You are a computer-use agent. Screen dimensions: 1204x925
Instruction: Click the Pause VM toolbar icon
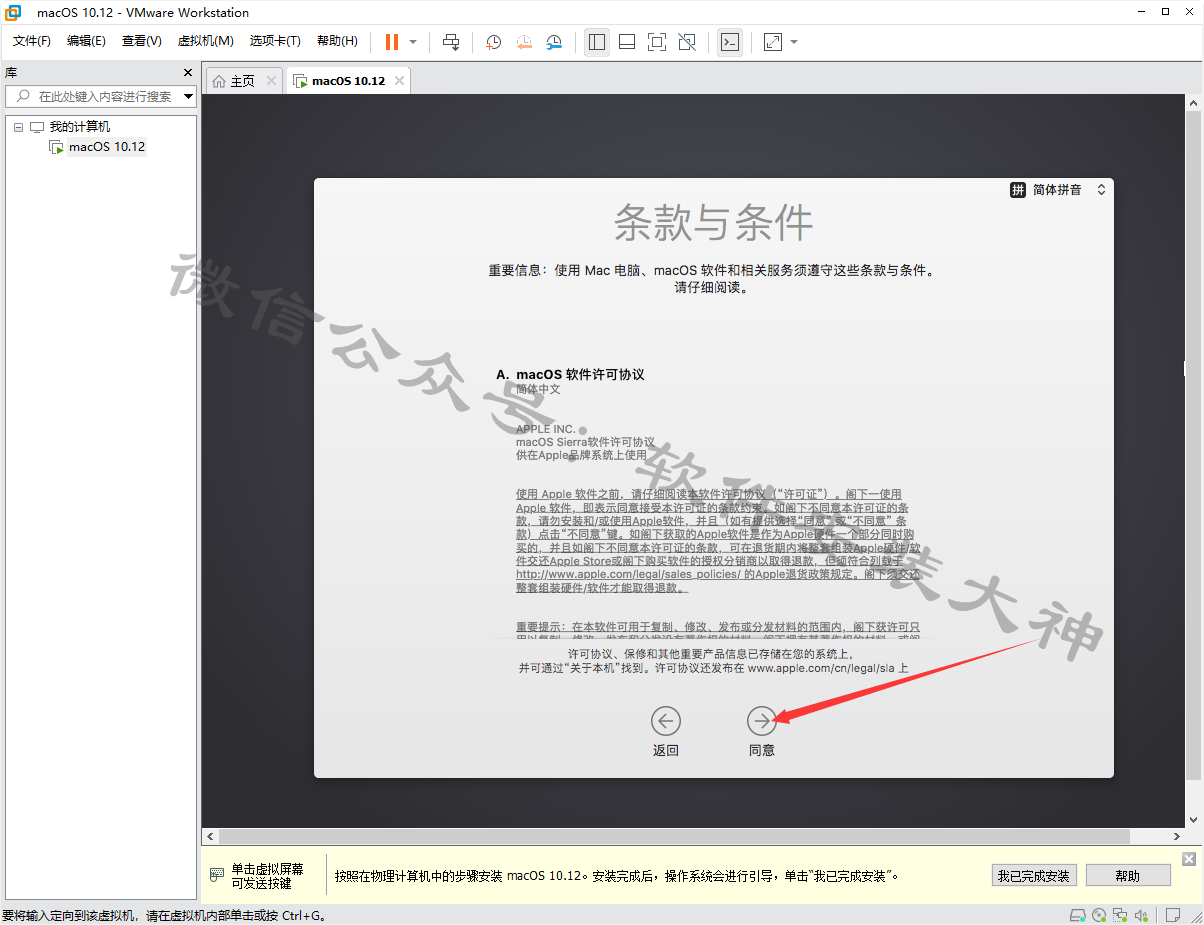coord(391,42)
